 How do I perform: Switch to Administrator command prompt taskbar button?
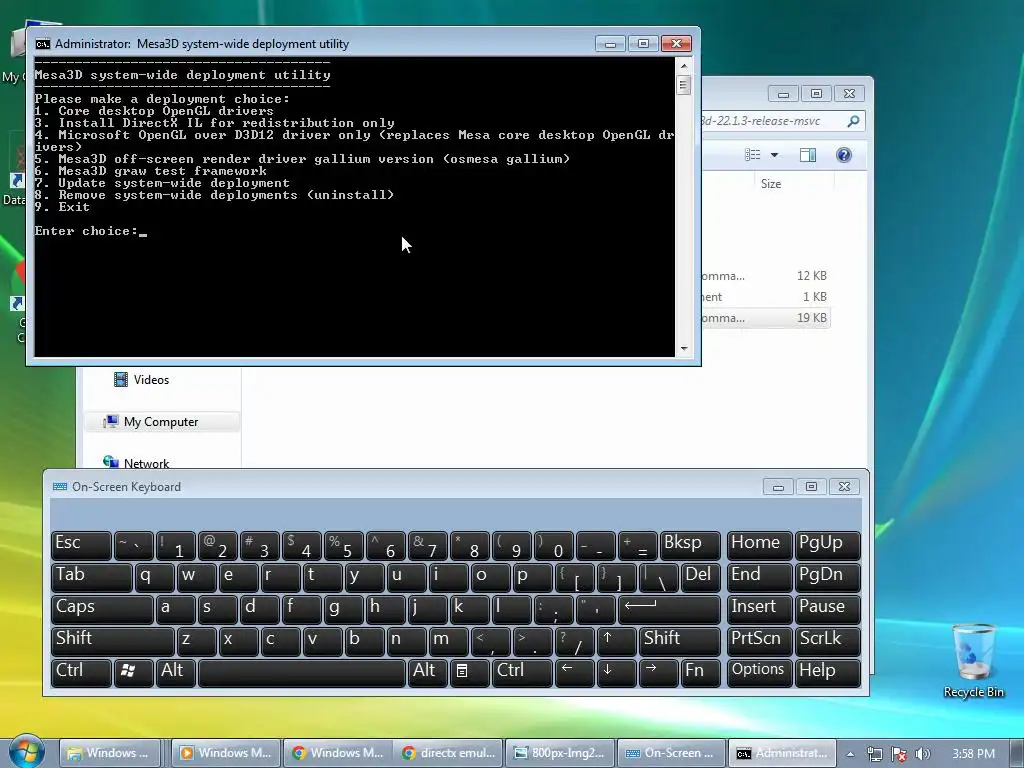782,753
